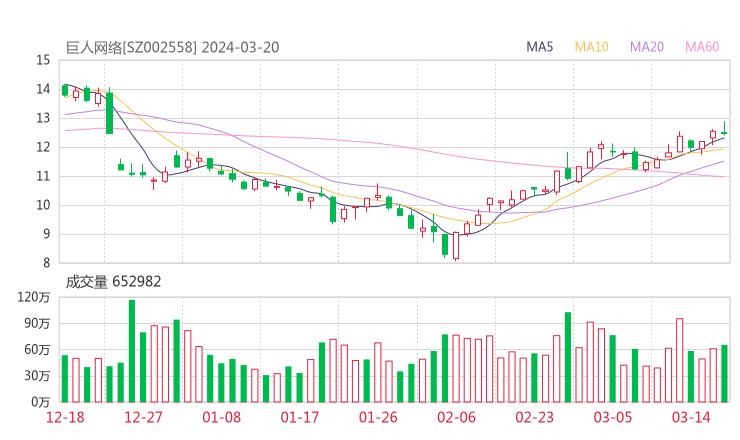Select the MA10 legend label
The height and width of the screenshot is (440, 740).
591,47
